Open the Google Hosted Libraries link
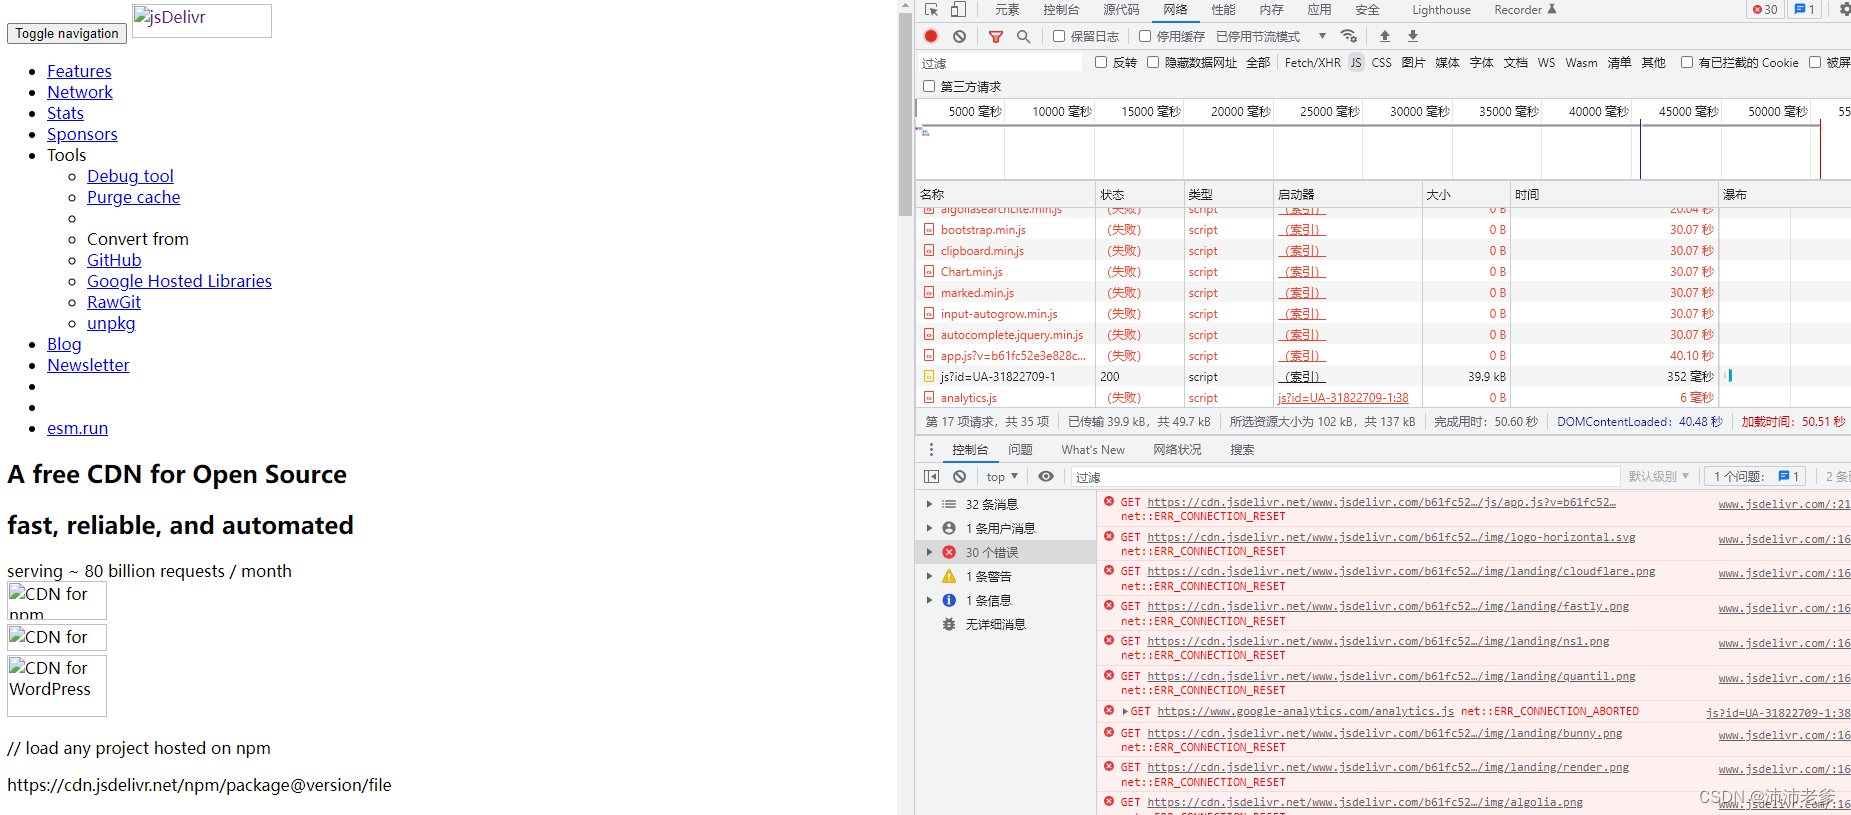1851x815 pixels. [x=179, y=281]
